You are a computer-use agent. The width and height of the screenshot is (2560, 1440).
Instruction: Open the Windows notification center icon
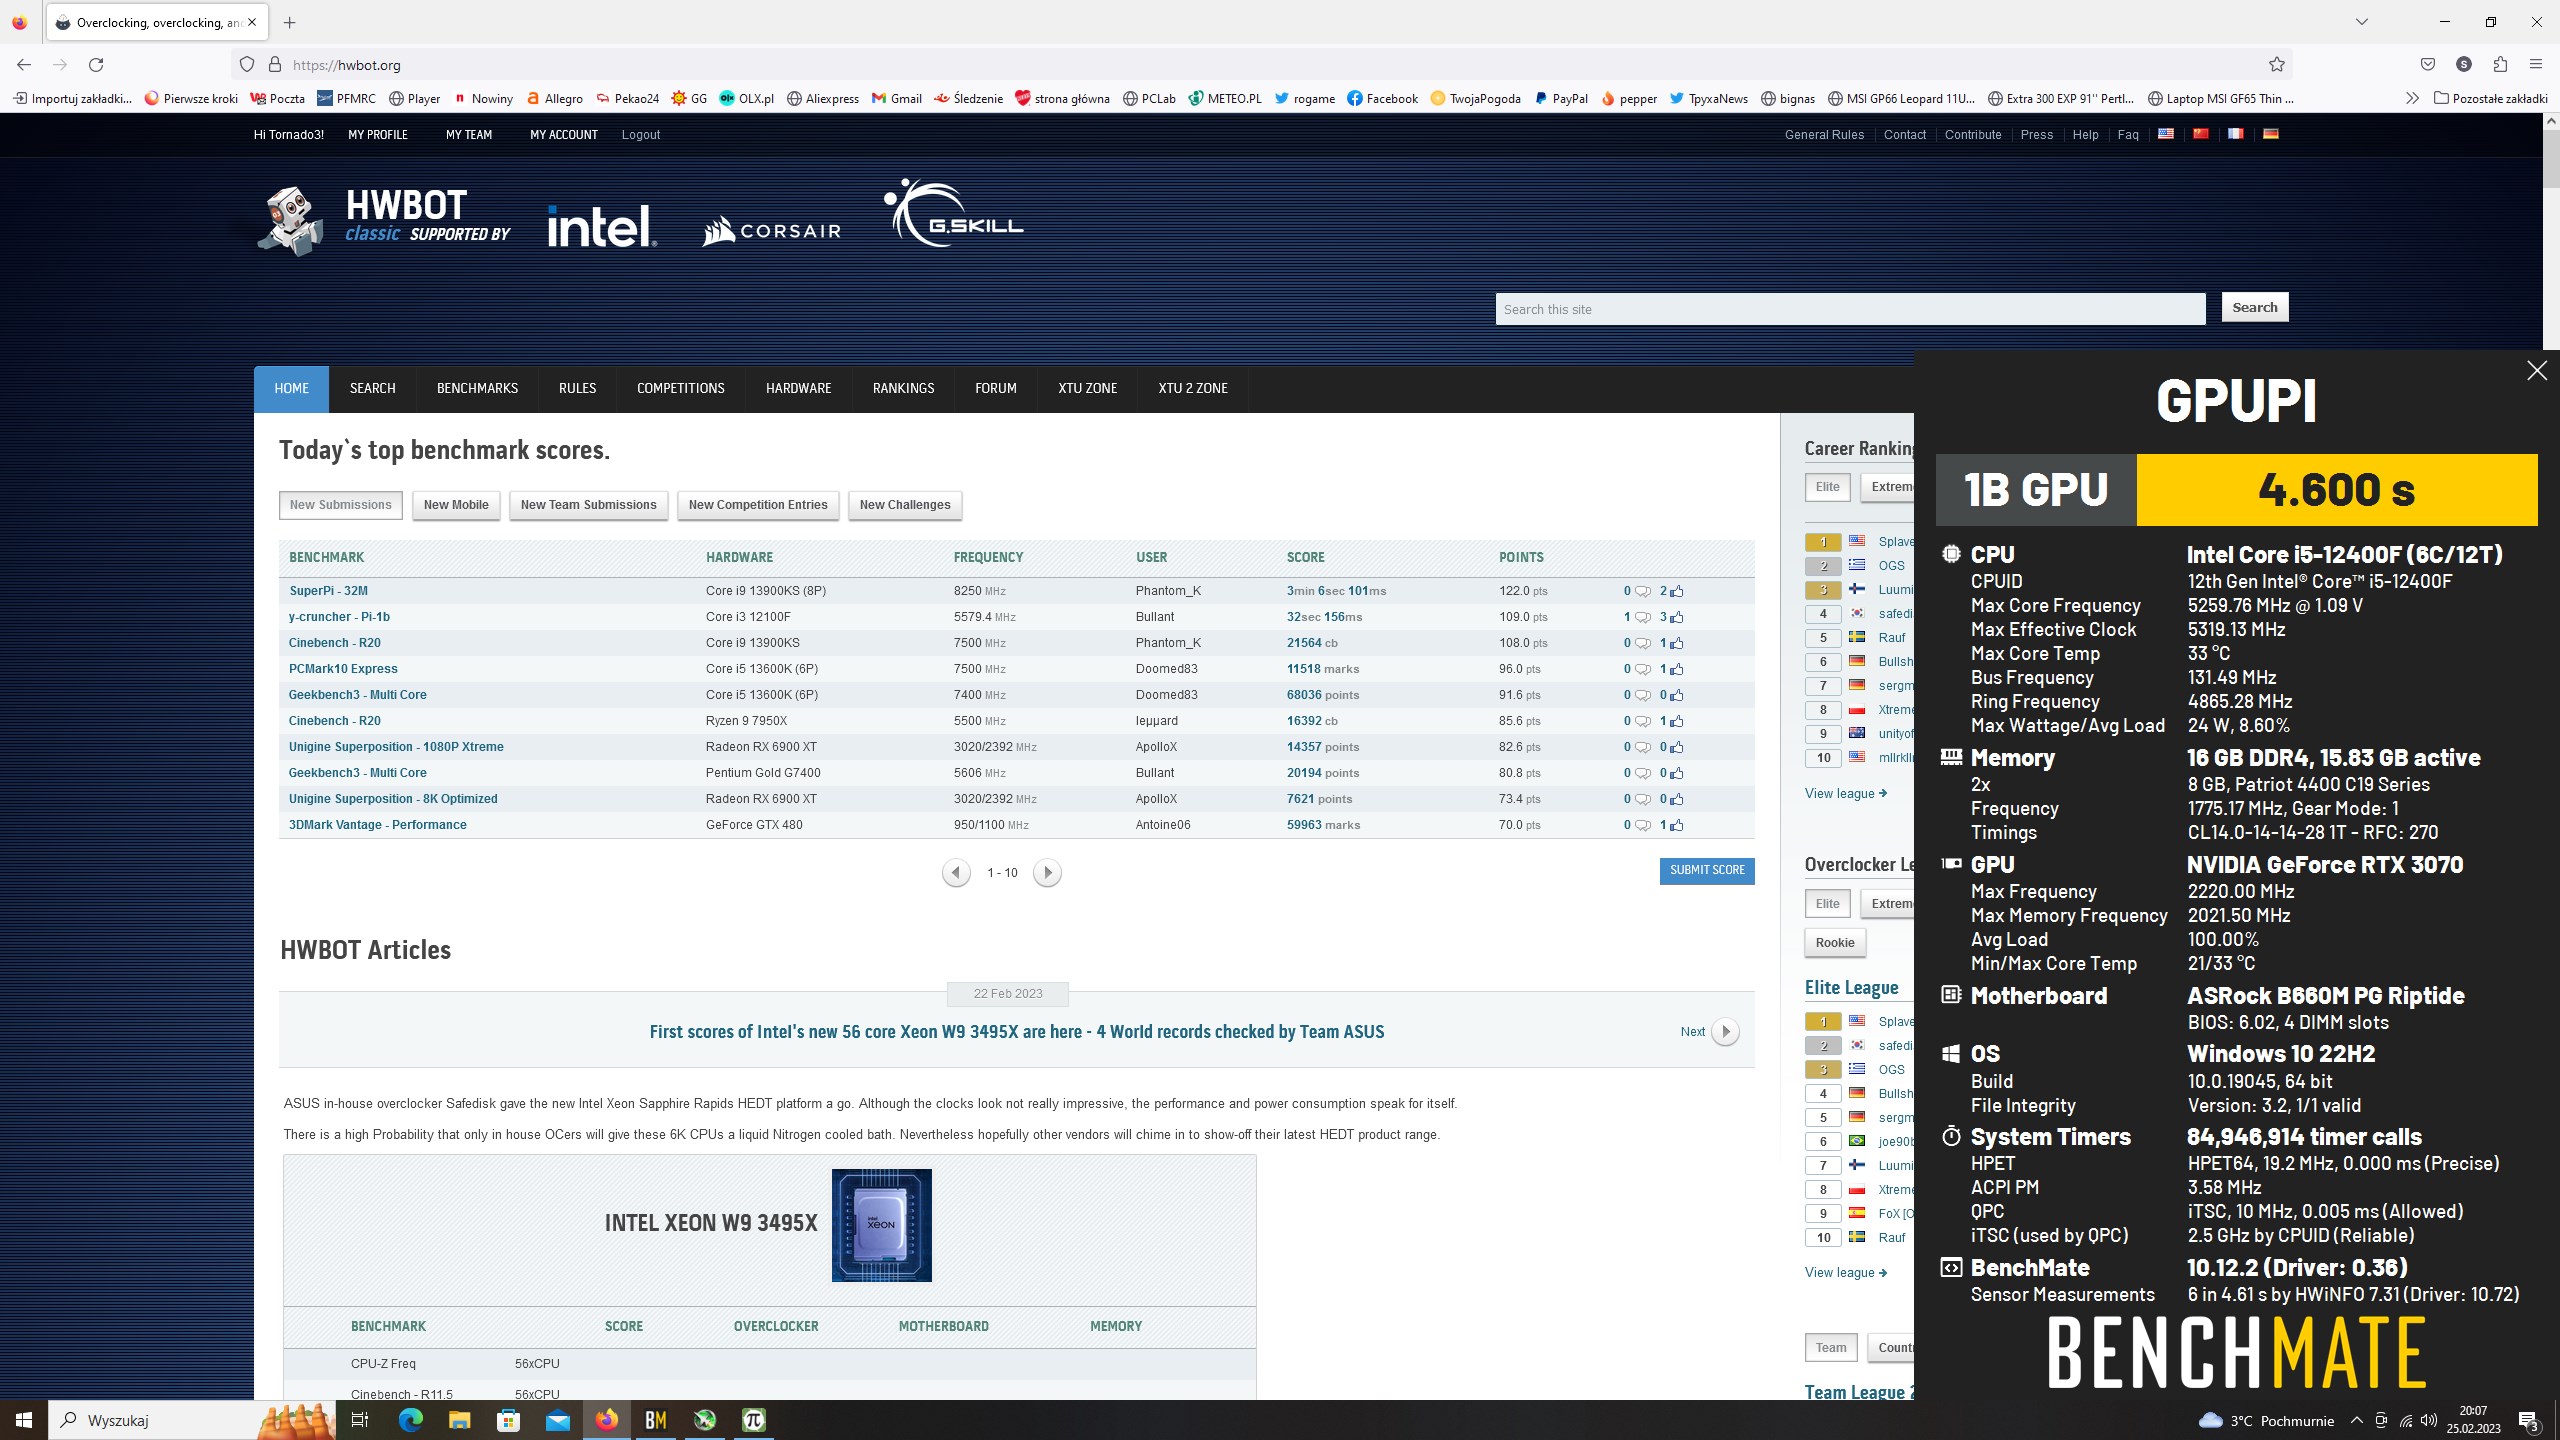click(2528, 1420)
